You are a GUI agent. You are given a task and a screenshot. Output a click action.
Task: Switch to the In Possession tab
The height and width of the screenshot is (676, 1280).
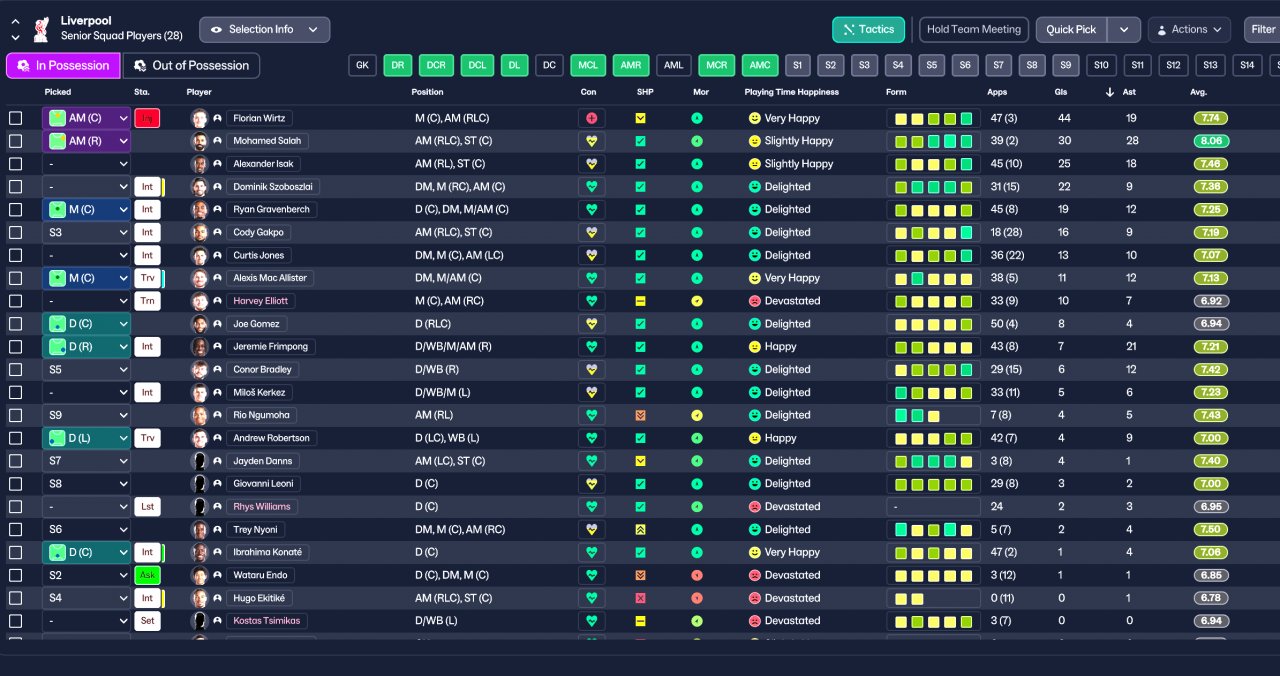pyautogui.click(x=63, y=66)
